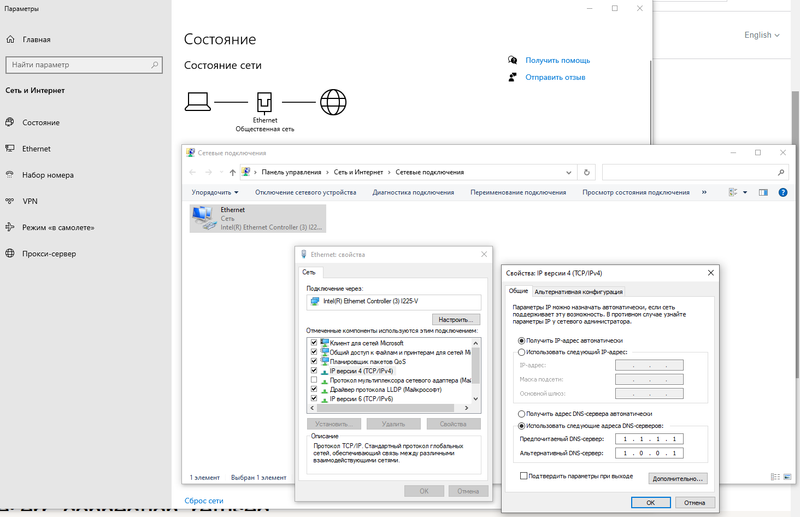Enable Подтвердить параметры при выходе checkbox

[524, 477]
